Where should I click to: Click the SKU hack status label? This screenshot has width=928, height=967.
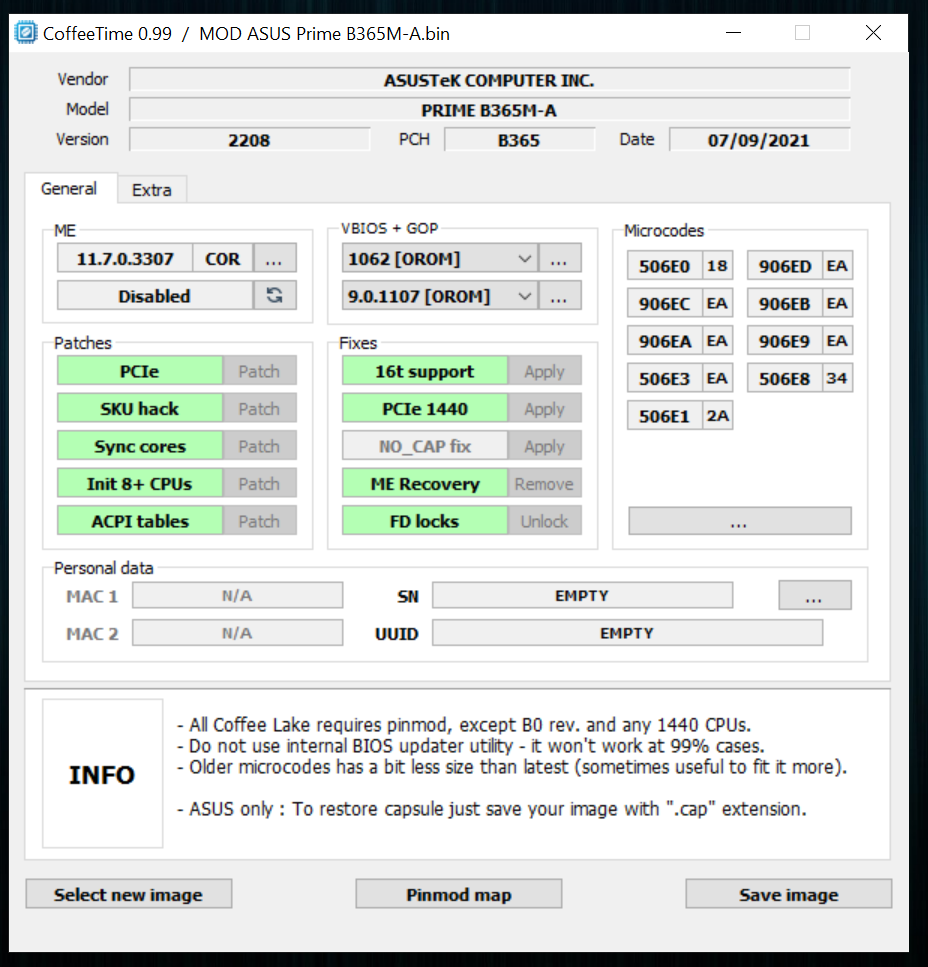140,408
